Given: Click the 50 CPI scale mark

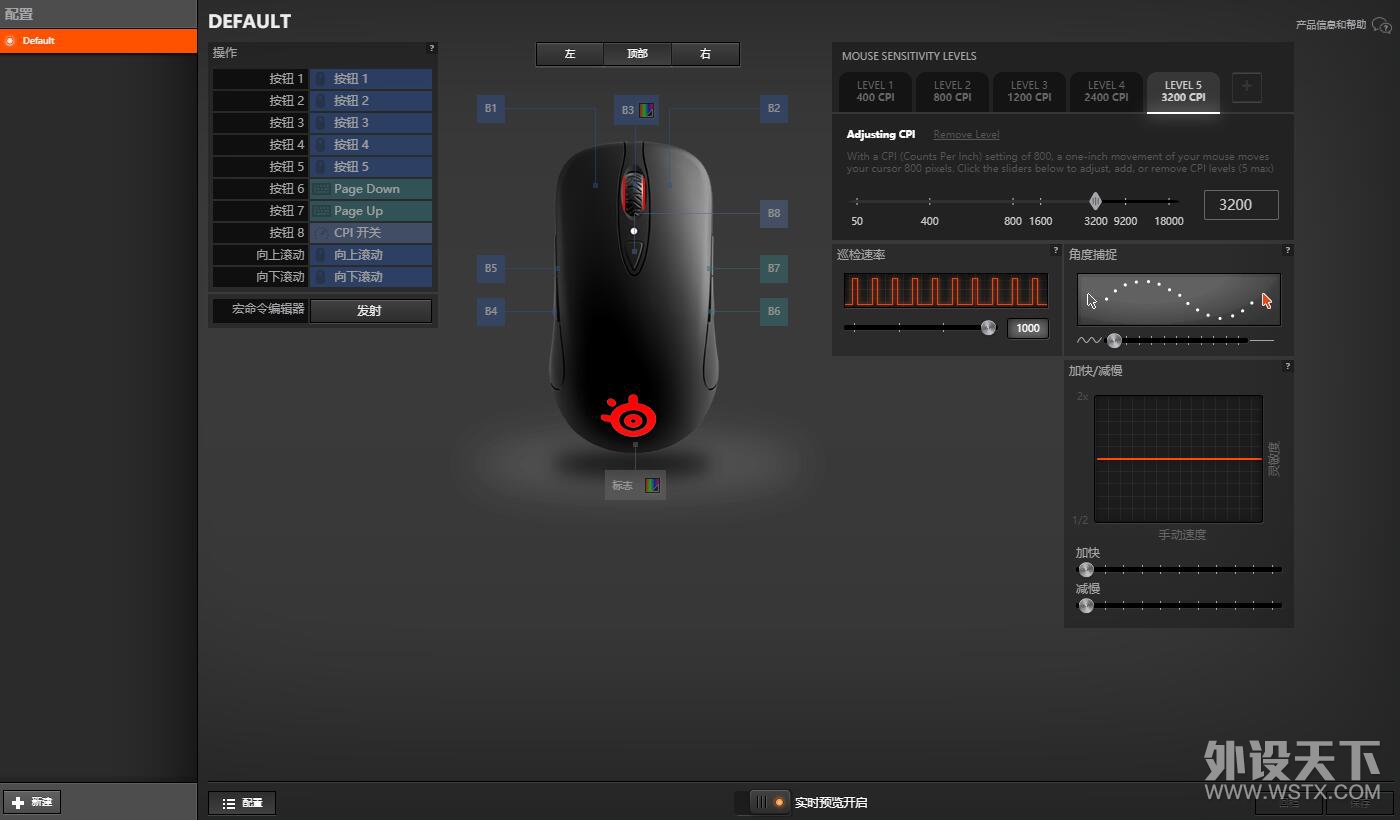Looking at the screenshot, I should [x=857, y=221].
